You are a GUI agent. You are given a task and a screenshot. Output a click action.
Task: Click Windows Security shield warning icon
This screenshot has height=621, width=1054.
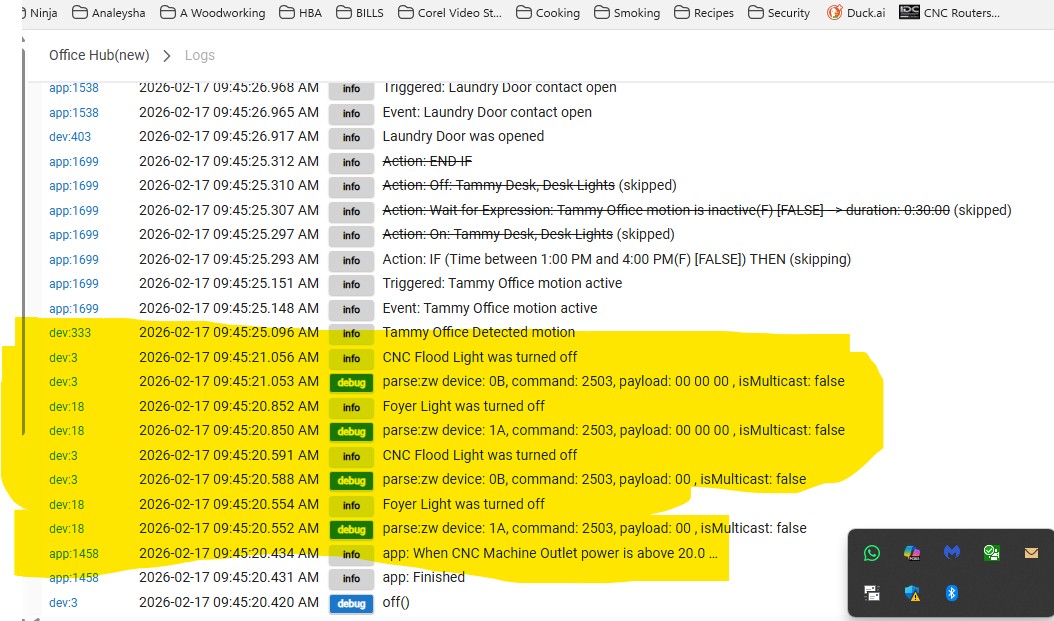click(912, 593)
